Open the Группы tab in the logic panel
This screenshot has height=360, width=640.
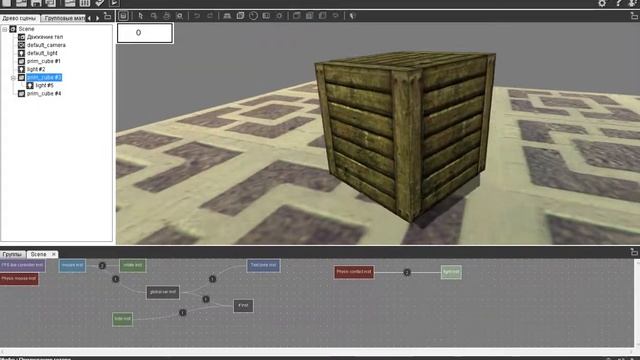click(x=12, y=254)
